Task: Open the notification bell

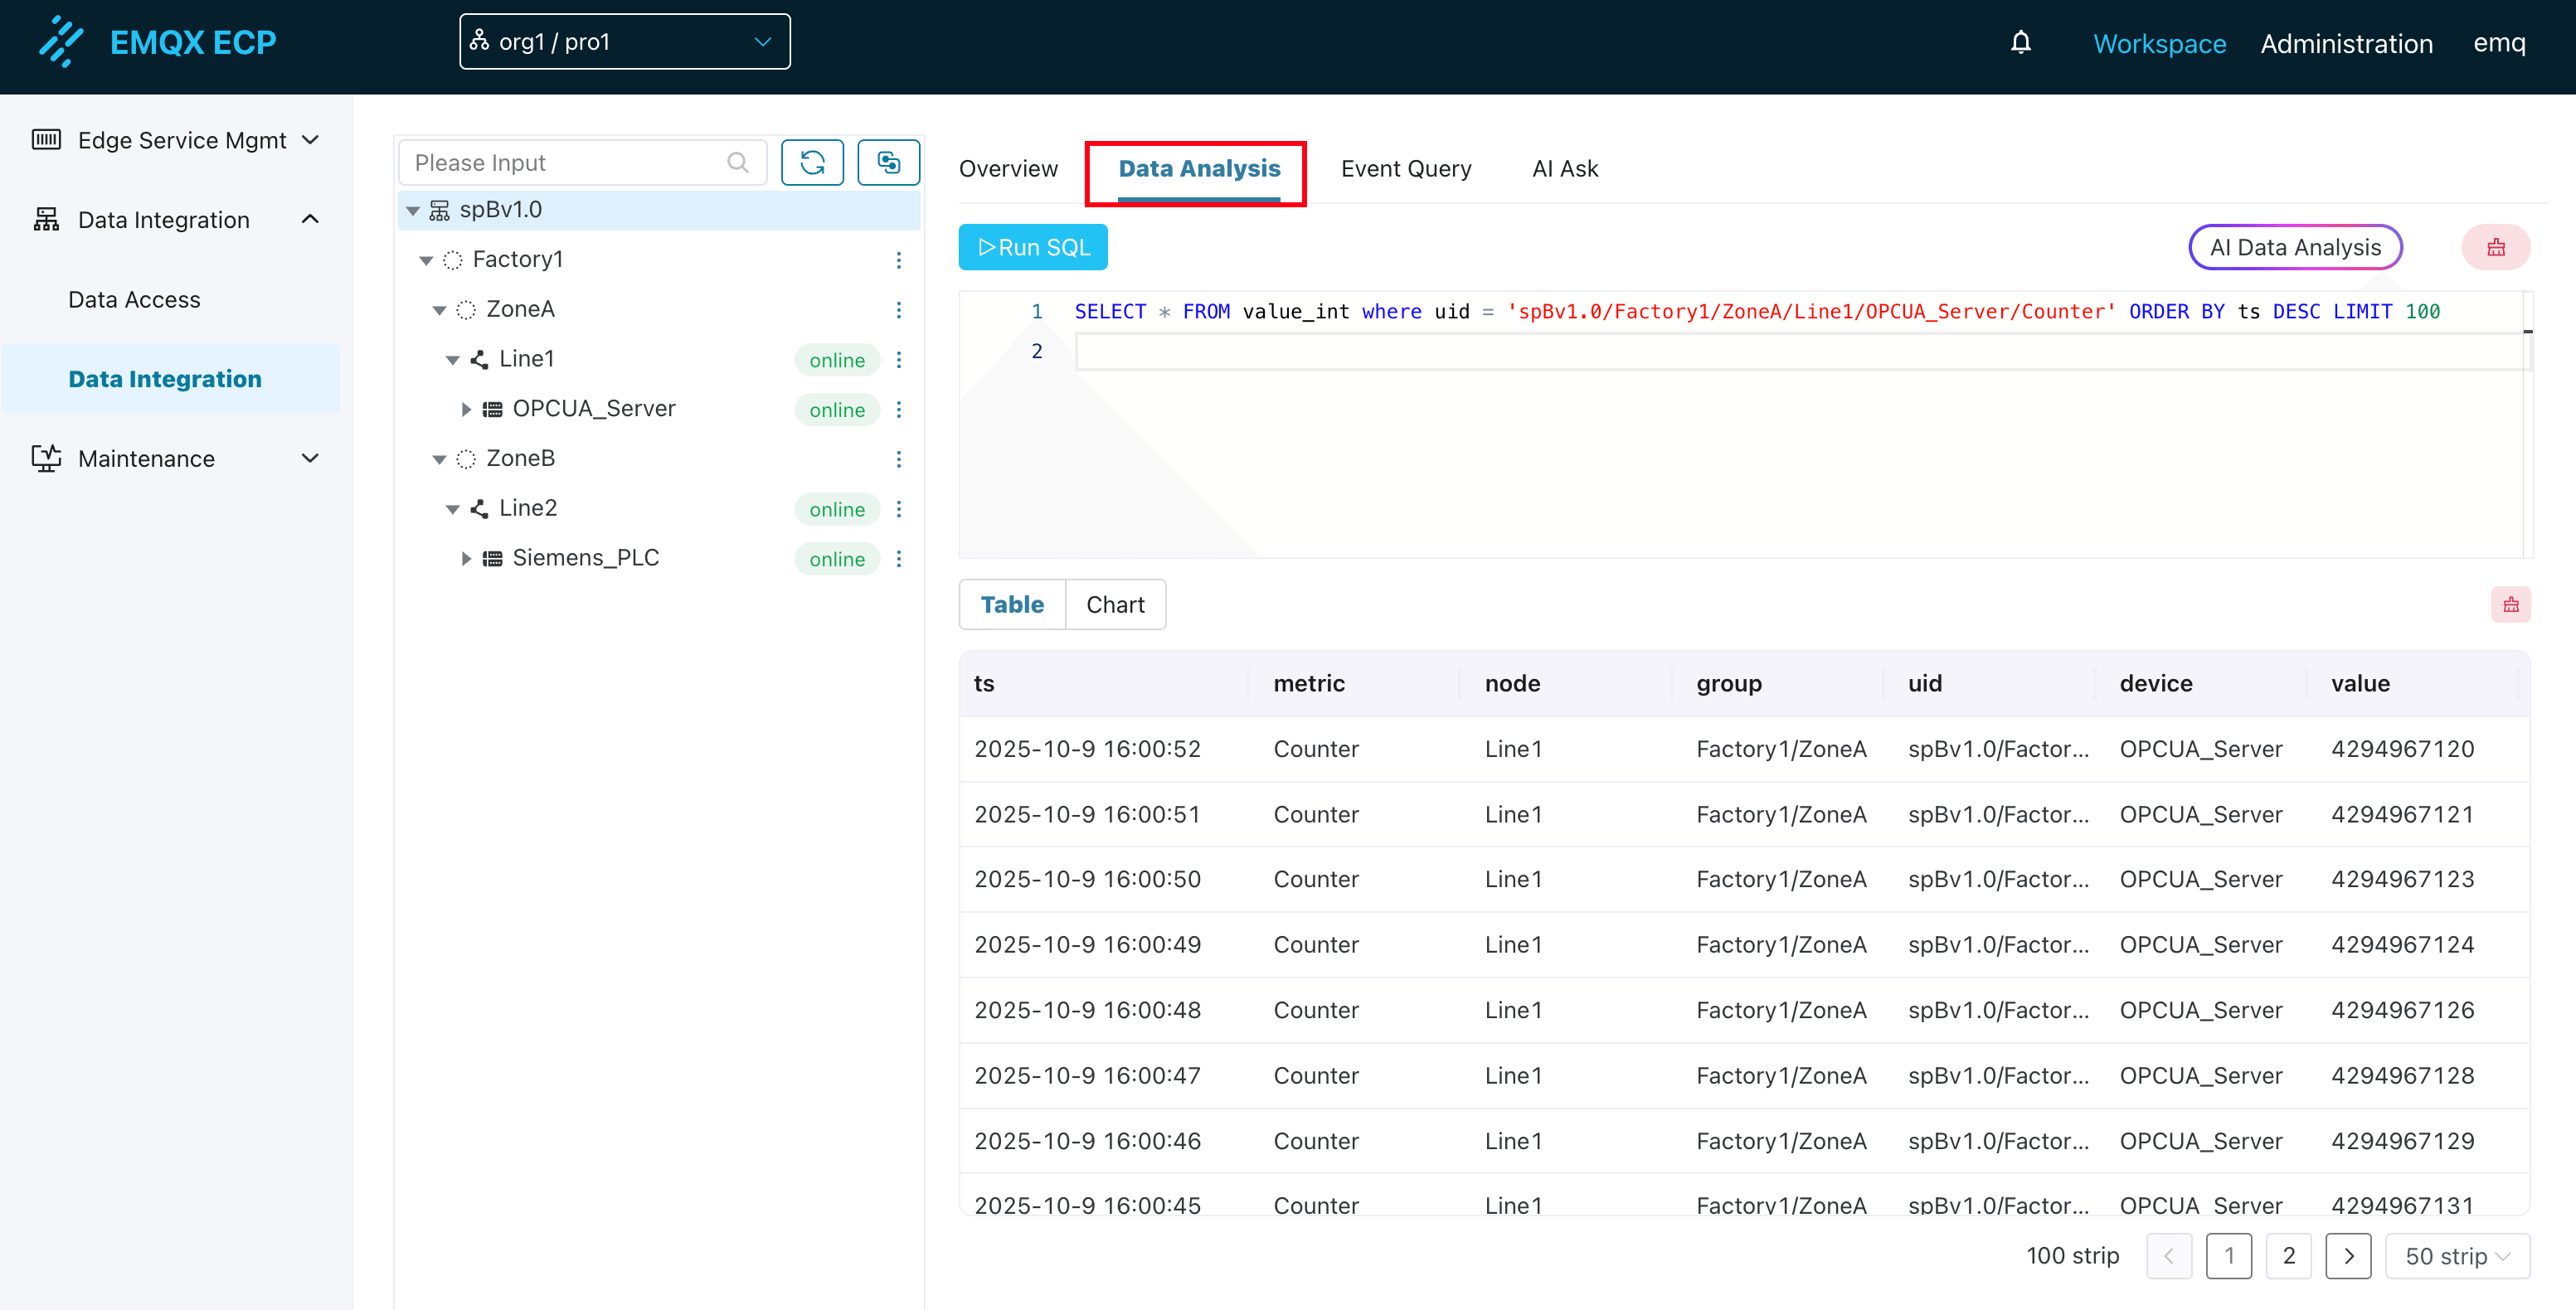Action: tap(2021, 43)
